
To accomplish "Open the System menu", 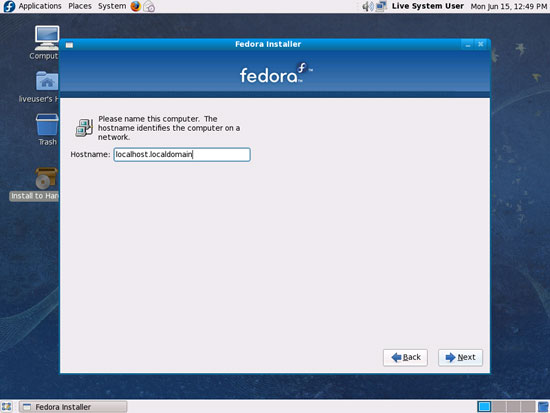I will pos(112,6).
